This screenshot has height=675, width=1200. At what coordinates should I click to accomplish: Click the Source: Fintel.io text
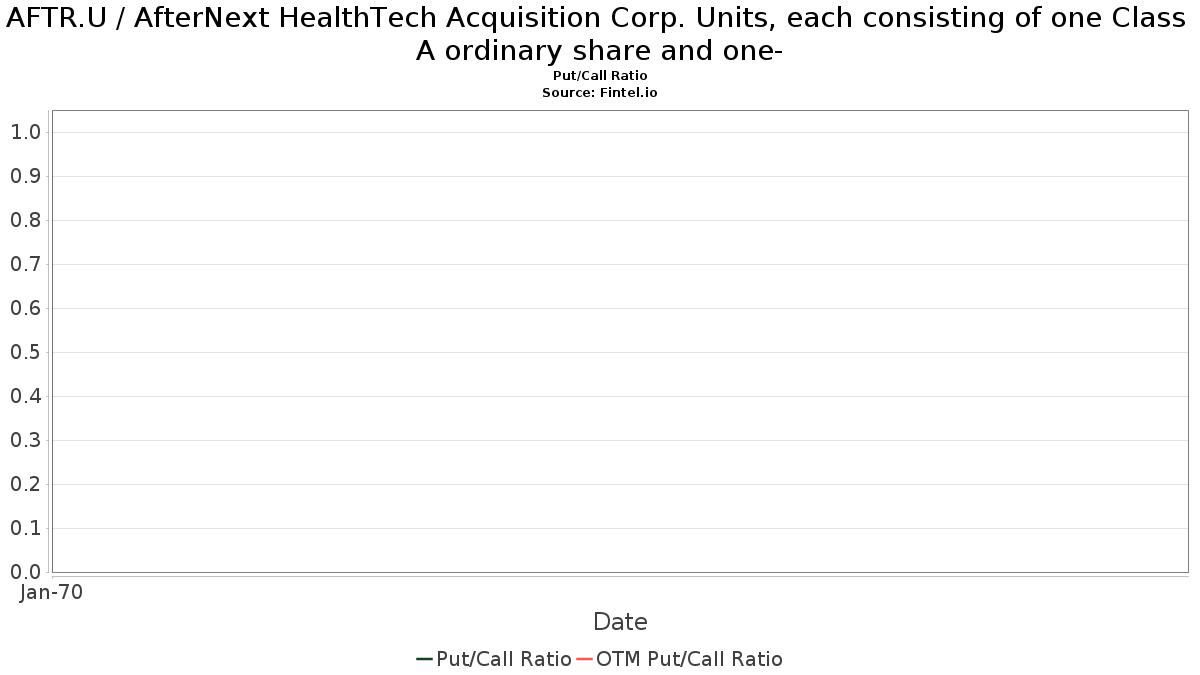coord(600,92)
